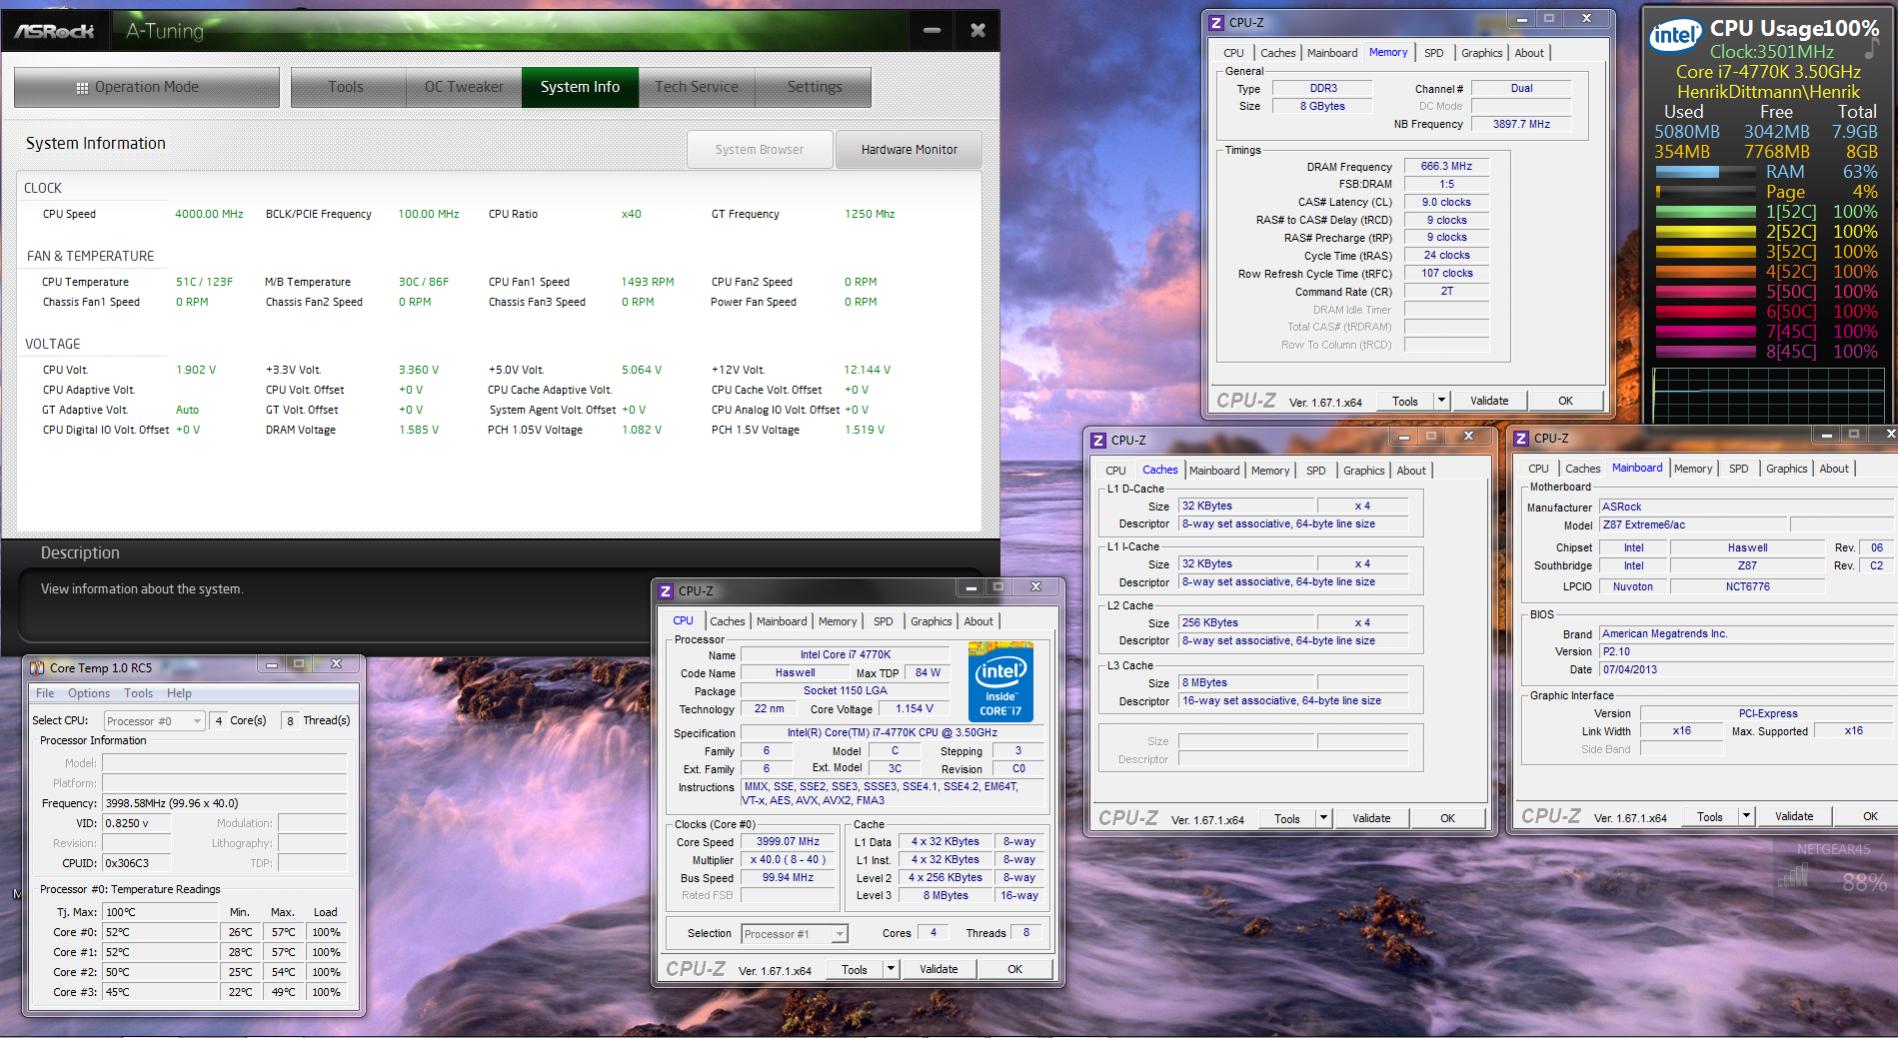The width and height of the screenshot is (1898, 1038).
Task: Click the Core Speed value 3999.07 MHz
Action: [x=787, y=842]
